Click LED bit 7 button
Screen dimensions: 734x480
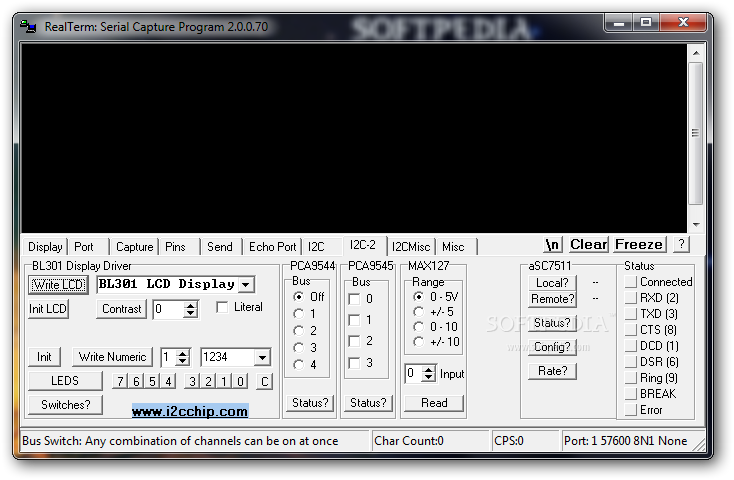pyautogui.click(x=120, y=382)
